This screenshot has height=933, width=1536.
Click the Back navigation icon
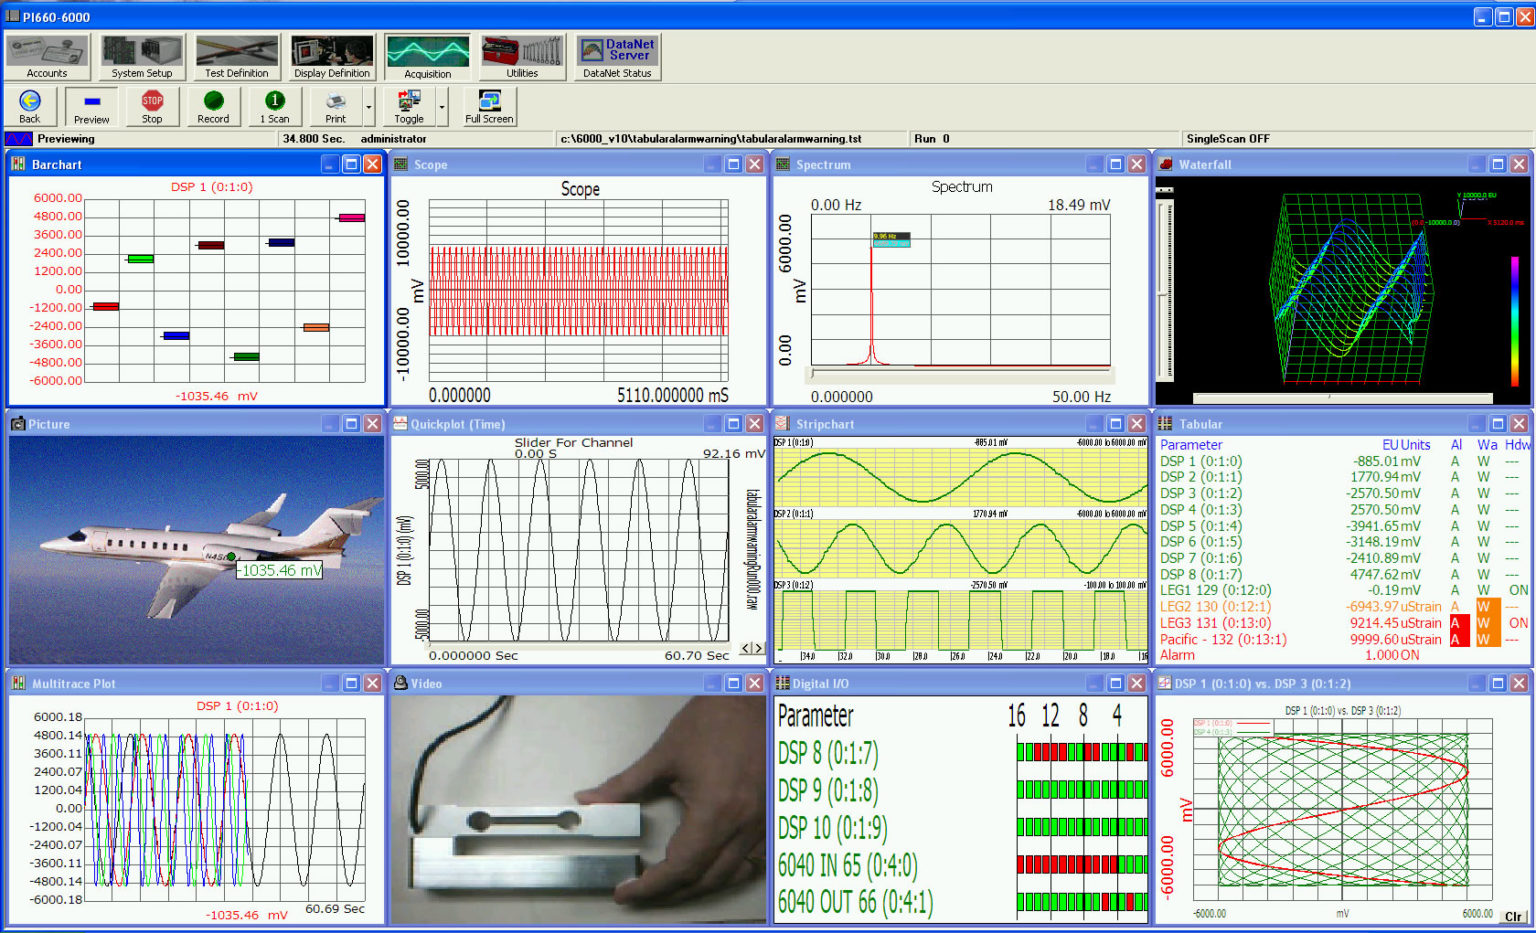[x=30, y=106]
